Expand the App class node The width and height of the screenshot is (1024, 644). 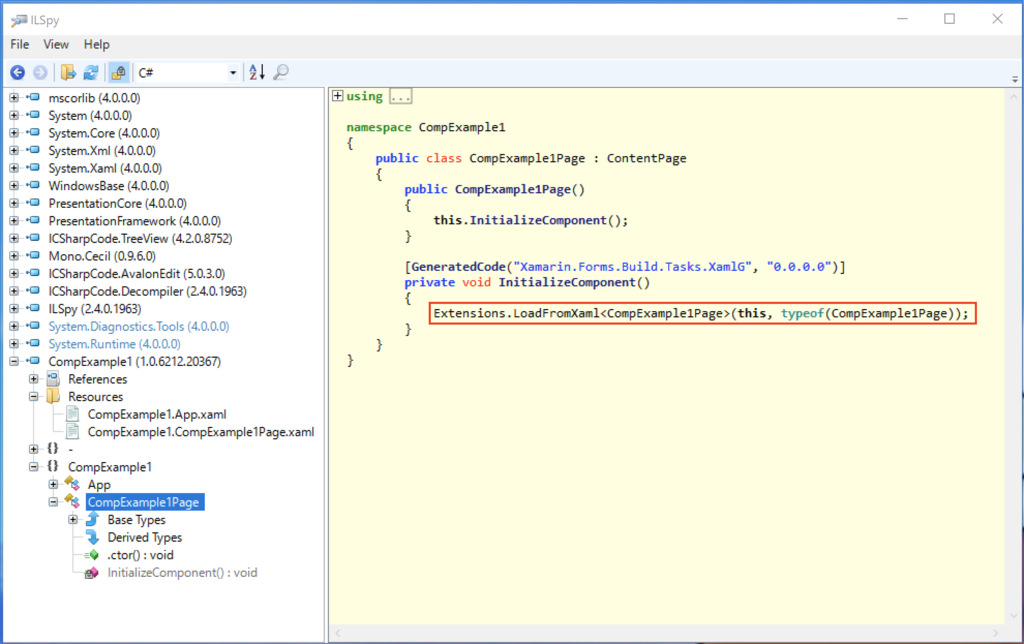53,485
